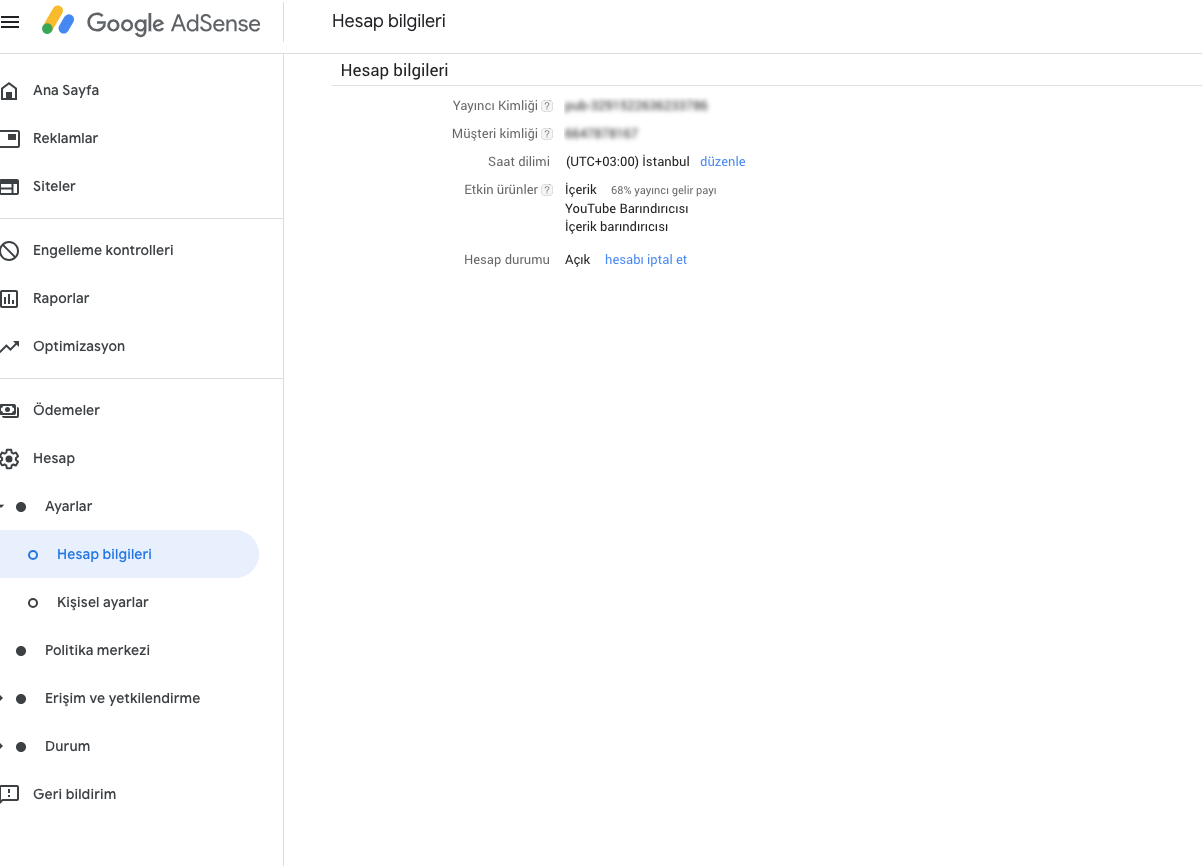Click the blurred customer ID value
Viewport: 1202px width, 866px height.
coord(601,133)
